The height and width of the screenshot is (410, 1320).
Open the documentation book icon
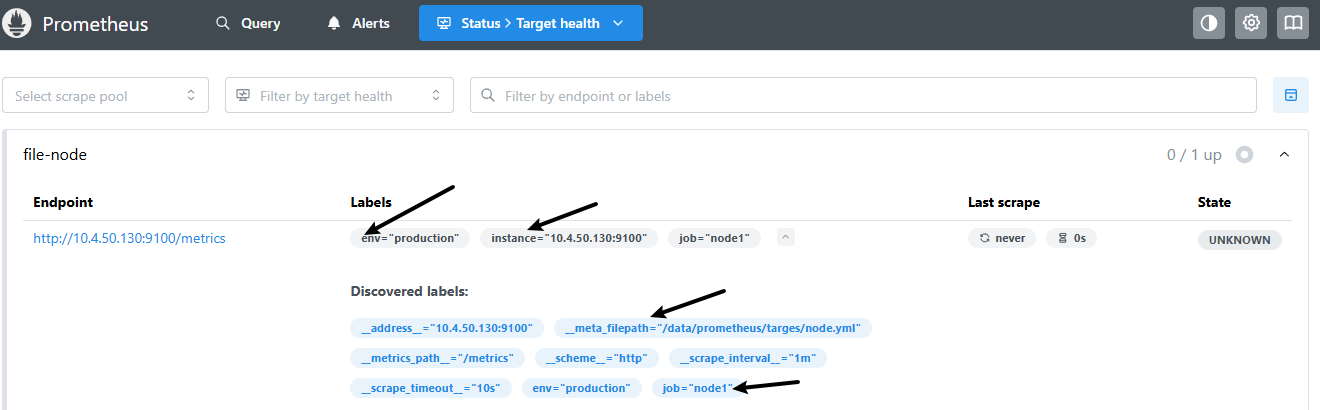point(1293,23)
